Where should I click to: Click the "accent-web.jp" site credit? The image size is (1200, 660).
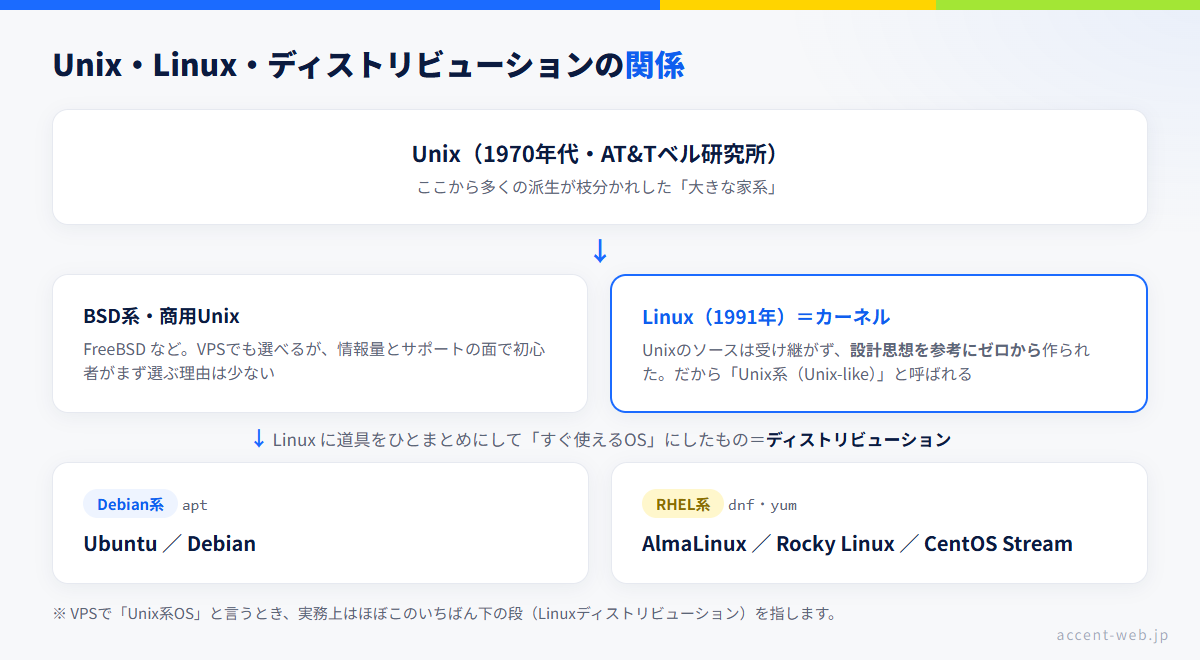click(x=1112, y=635)
